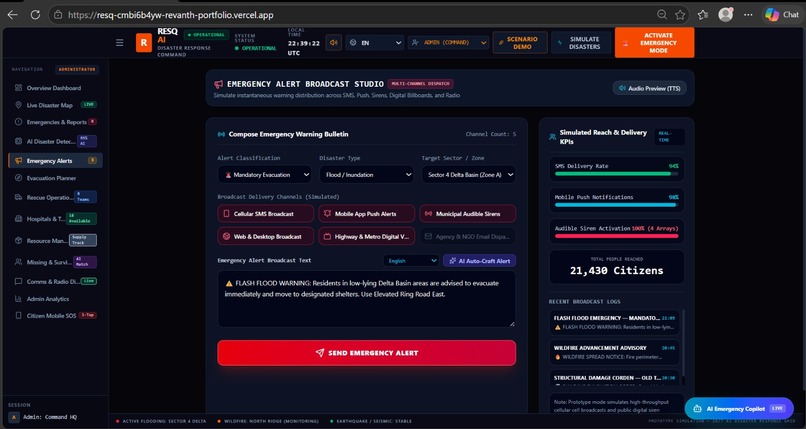Reload the page with refresh icon
Image resolution: width=806 pixels, height=429 pixels.
(35, 15)
